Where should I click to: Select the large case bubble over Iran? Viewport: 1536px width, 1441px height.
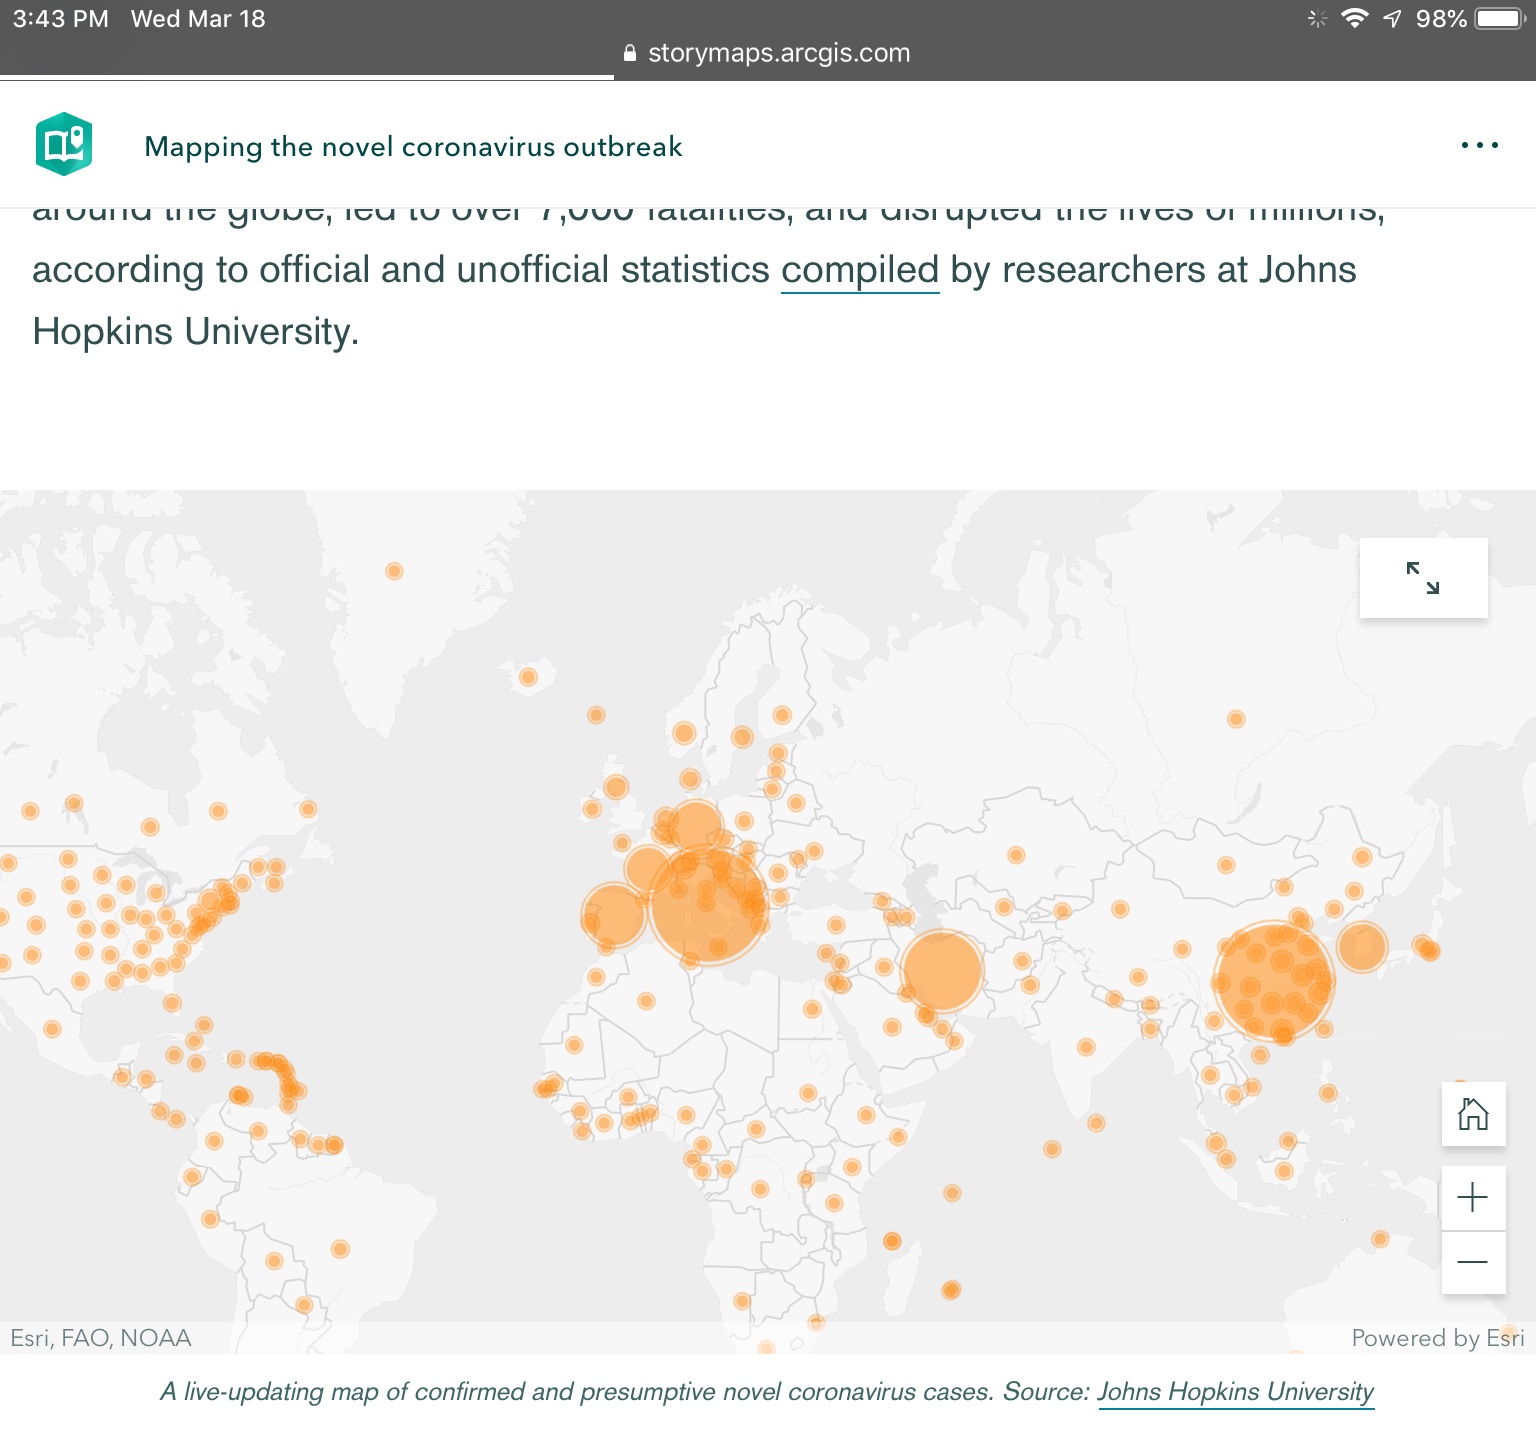pos(942,970)
